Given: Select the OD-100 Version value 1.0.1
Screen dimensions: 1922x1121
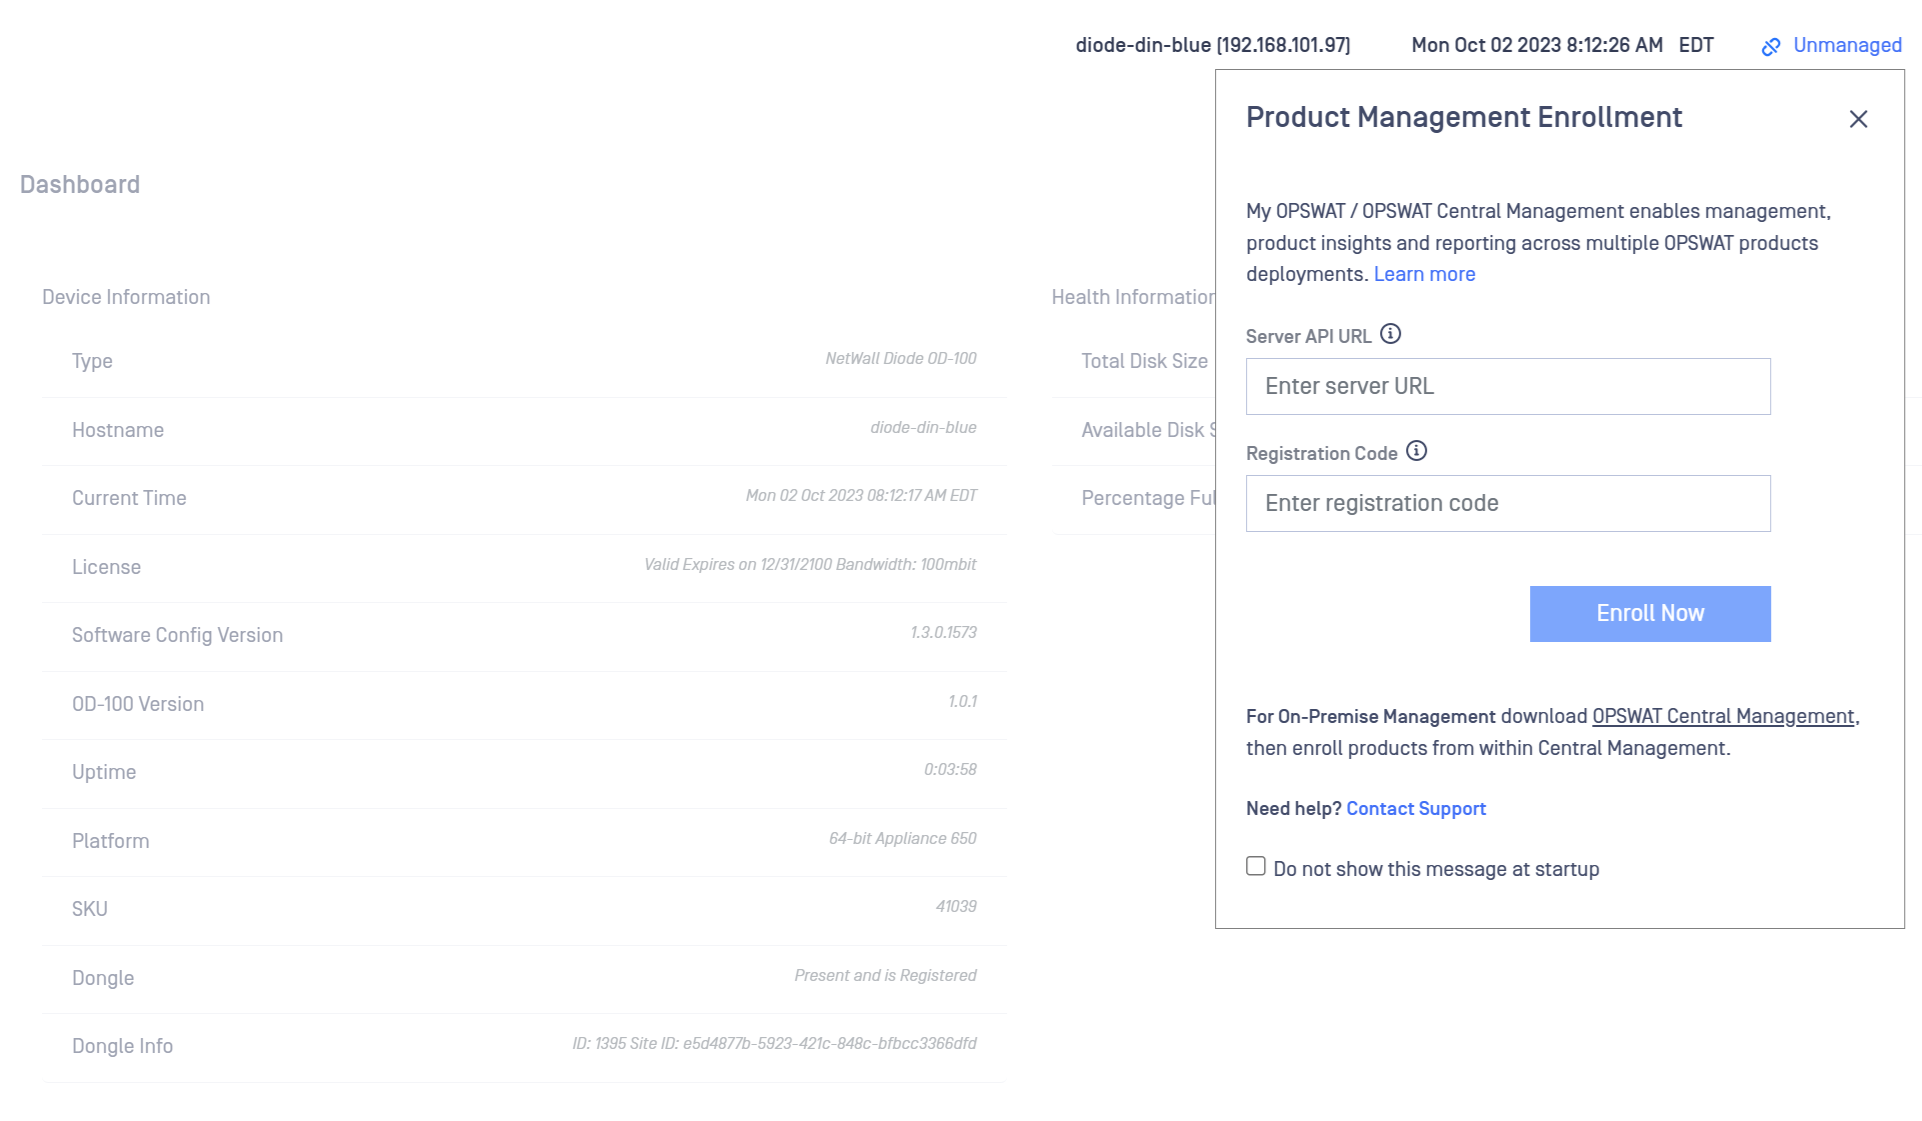Looking at the screenshot, I should (x=962, y=701).
